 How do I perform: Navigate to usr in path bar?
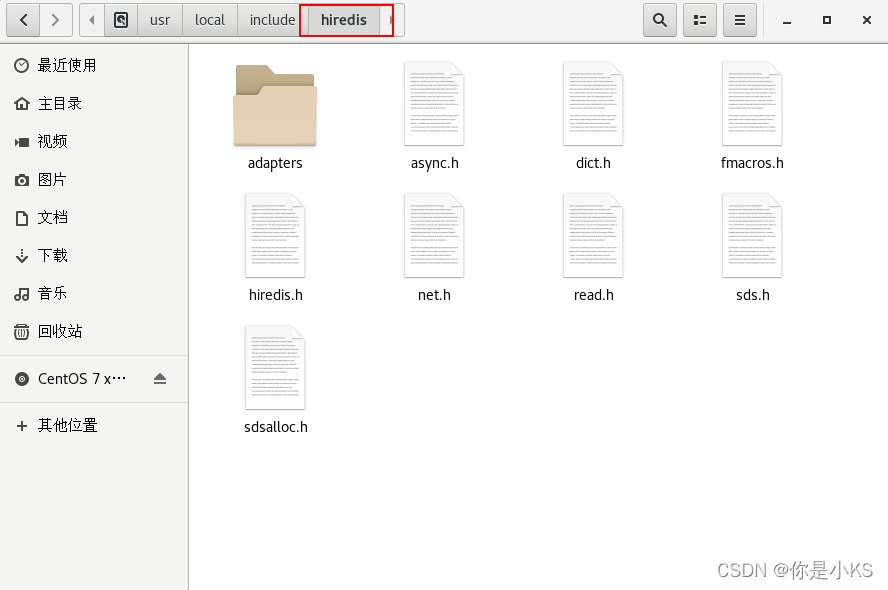click(160, 20)
